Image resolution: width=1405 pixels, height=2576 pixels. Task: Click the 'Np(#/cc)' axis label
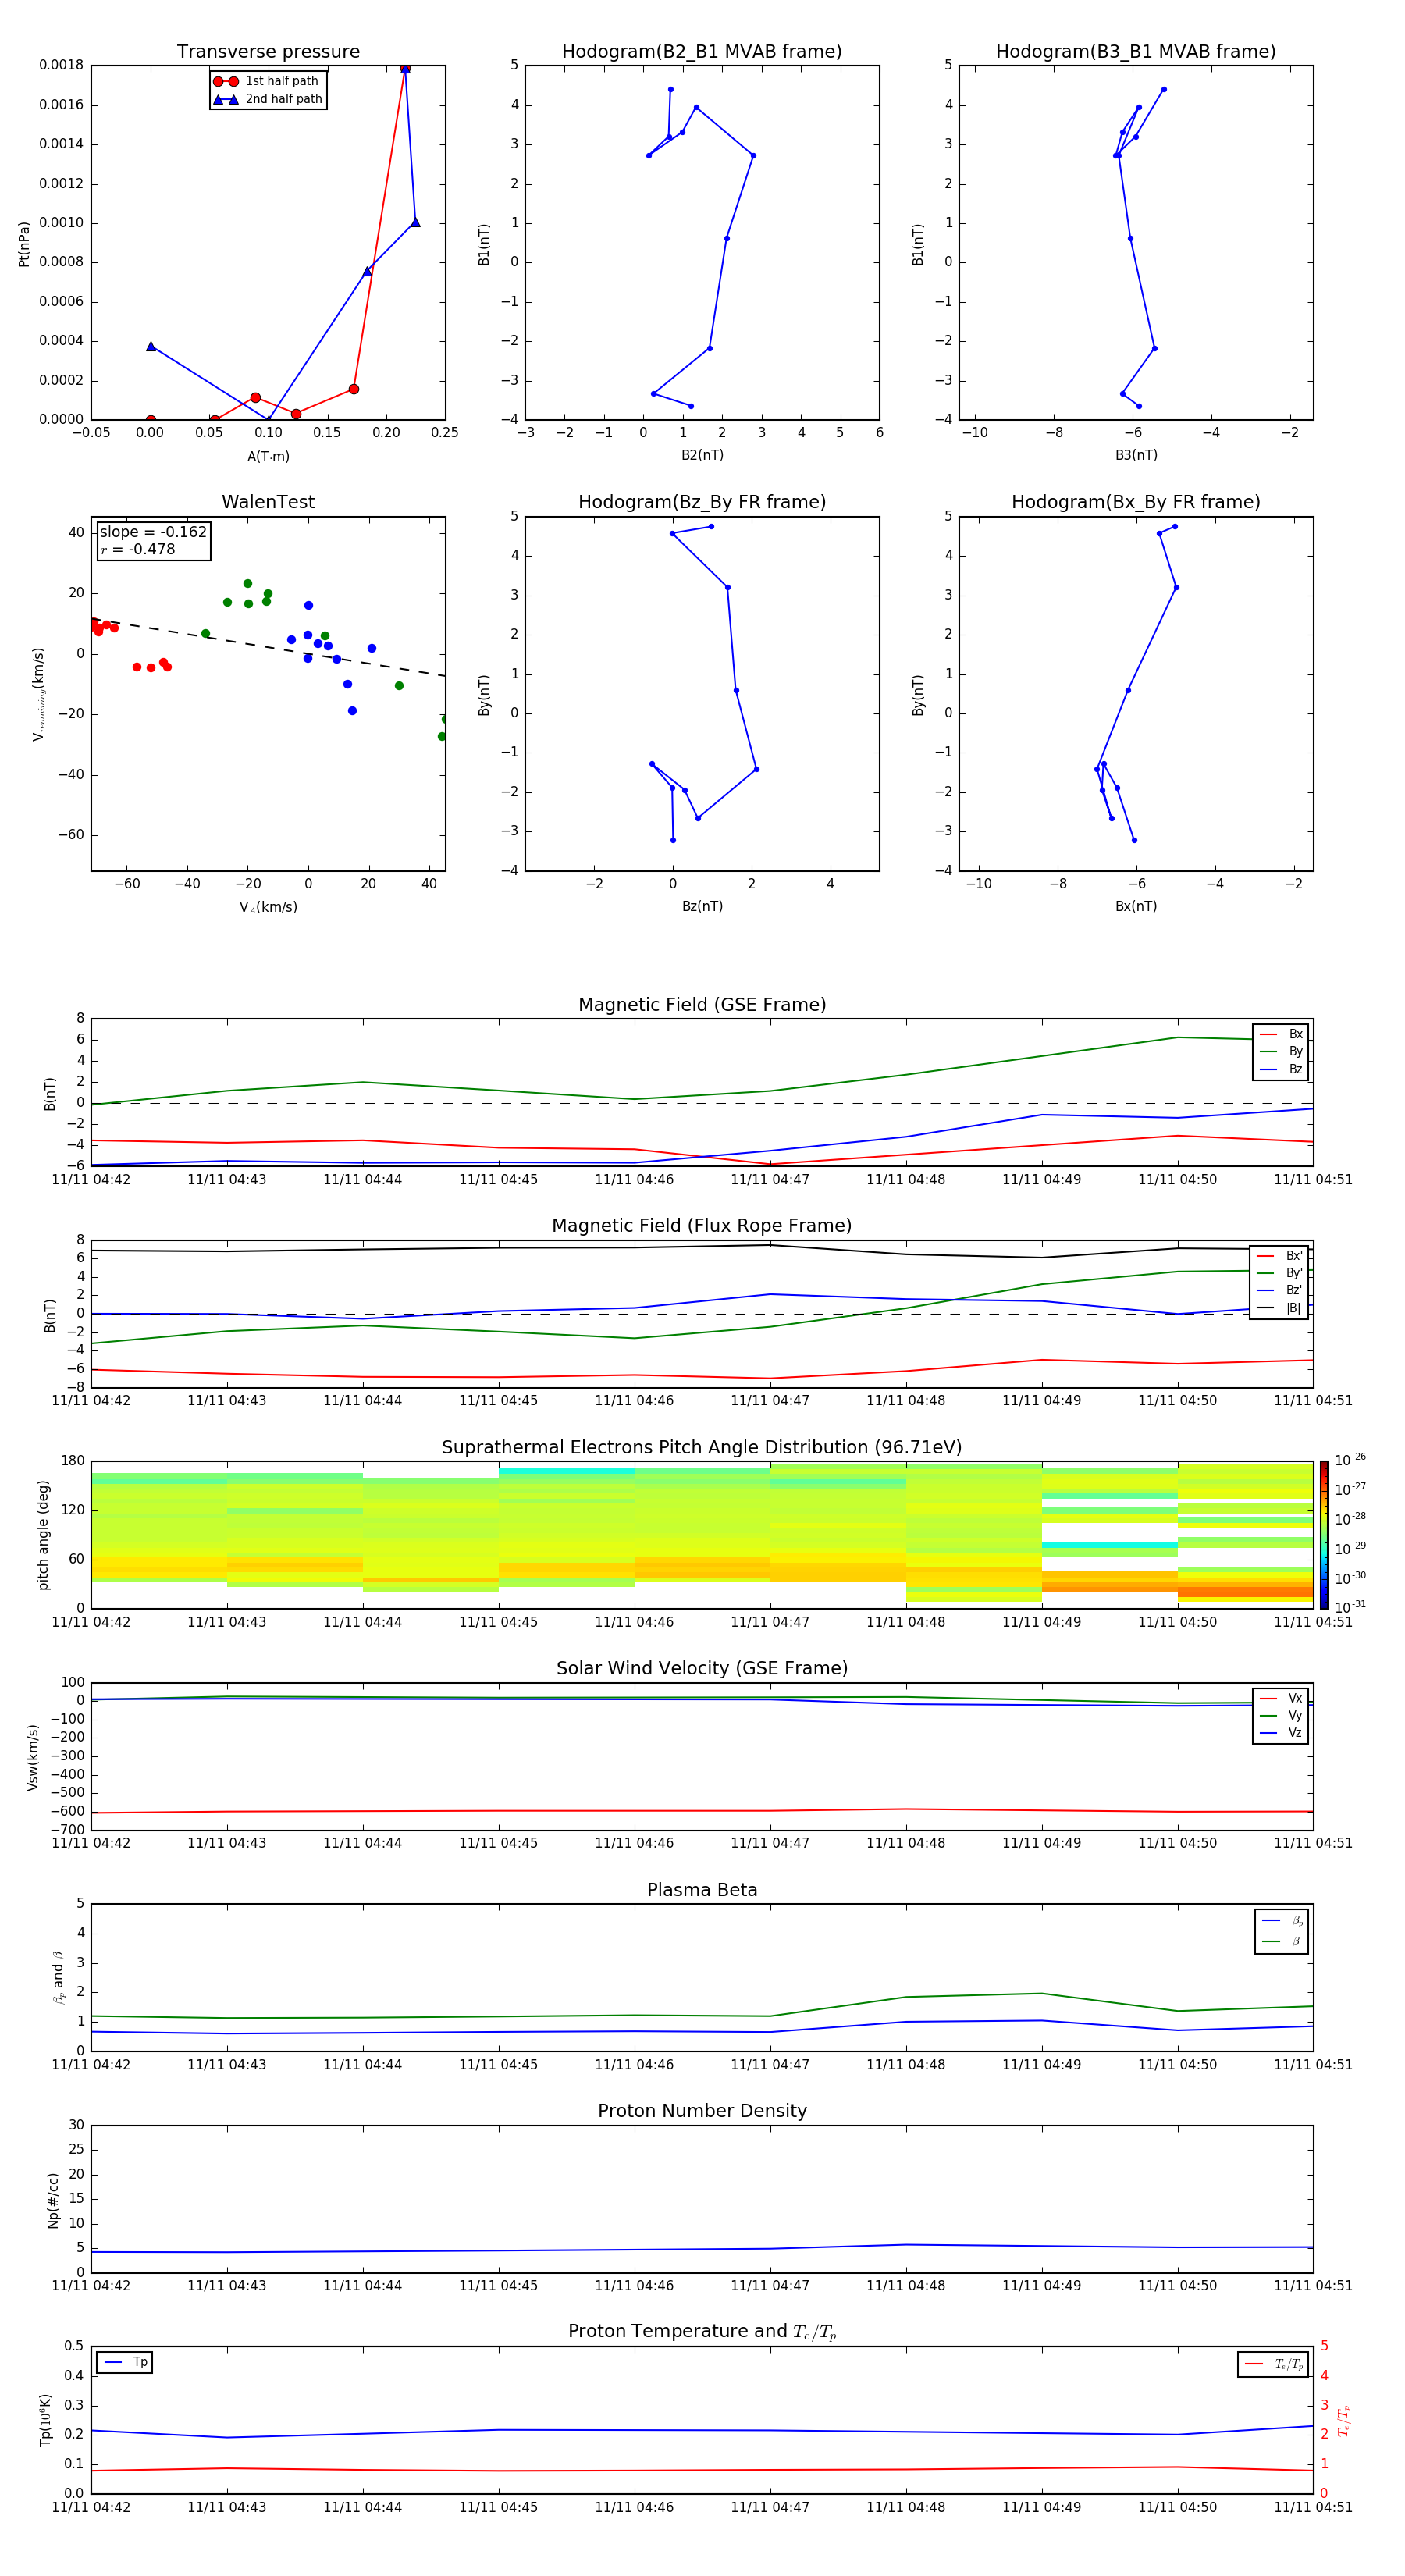pyautogui.click(x=53, y=2200)
